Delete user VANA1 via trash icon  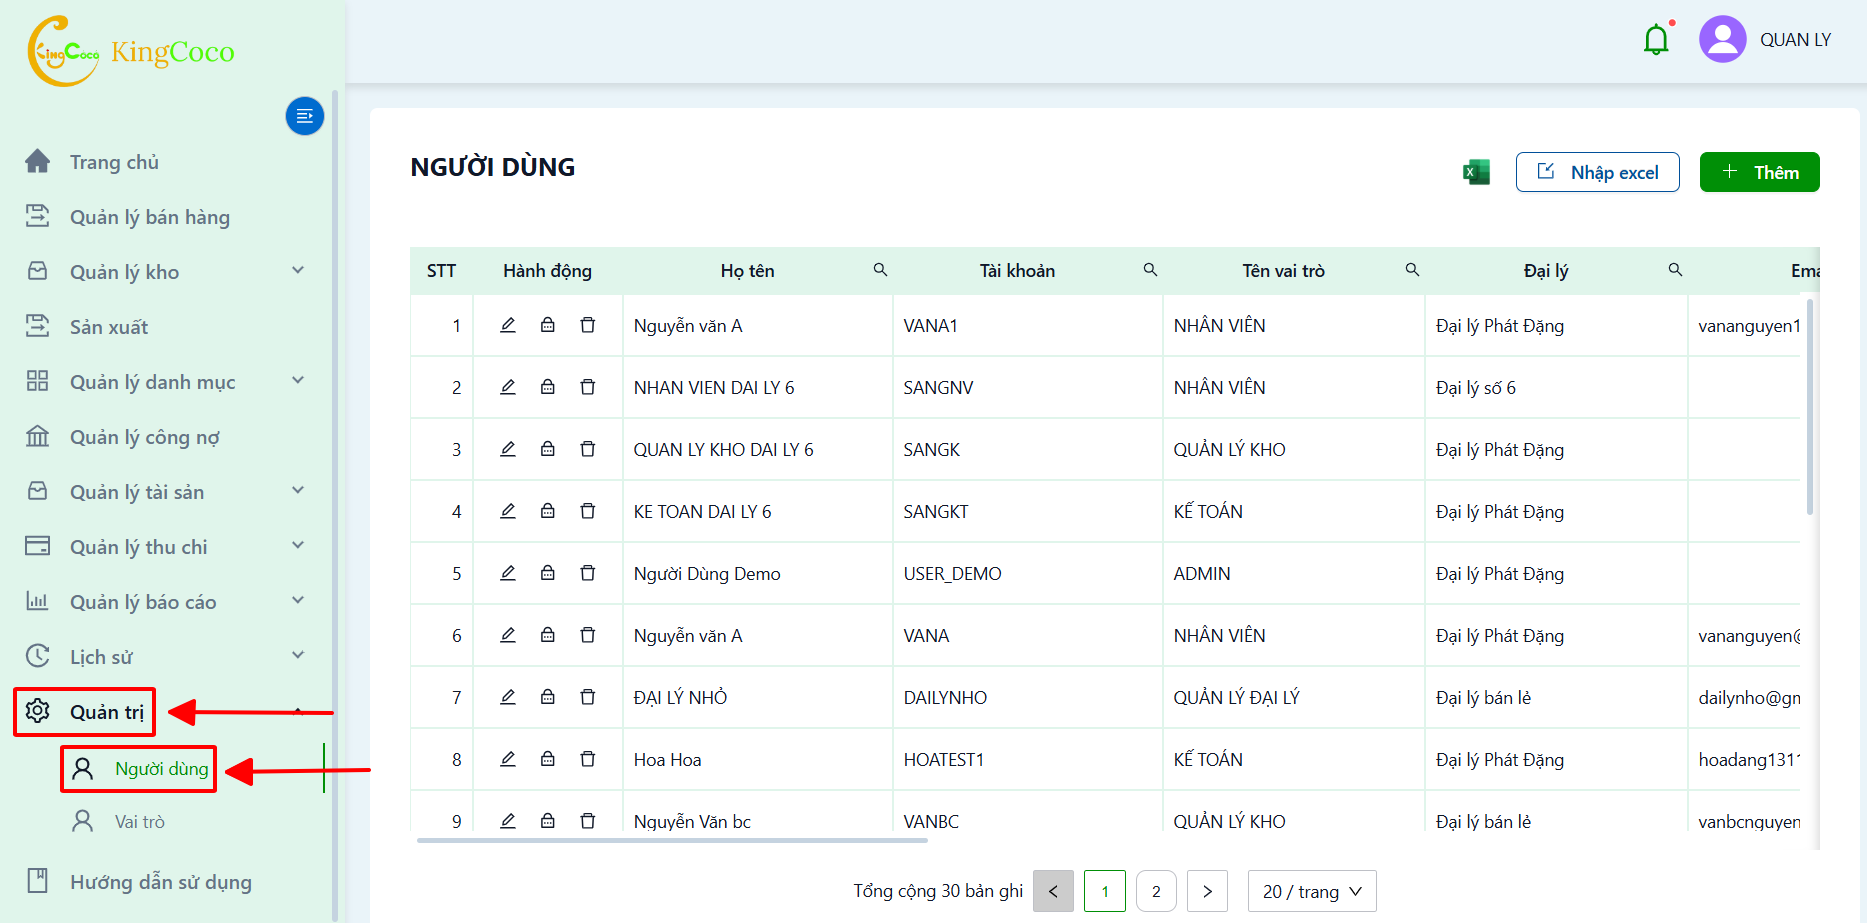pyautogui.click(x=588, y=325)
